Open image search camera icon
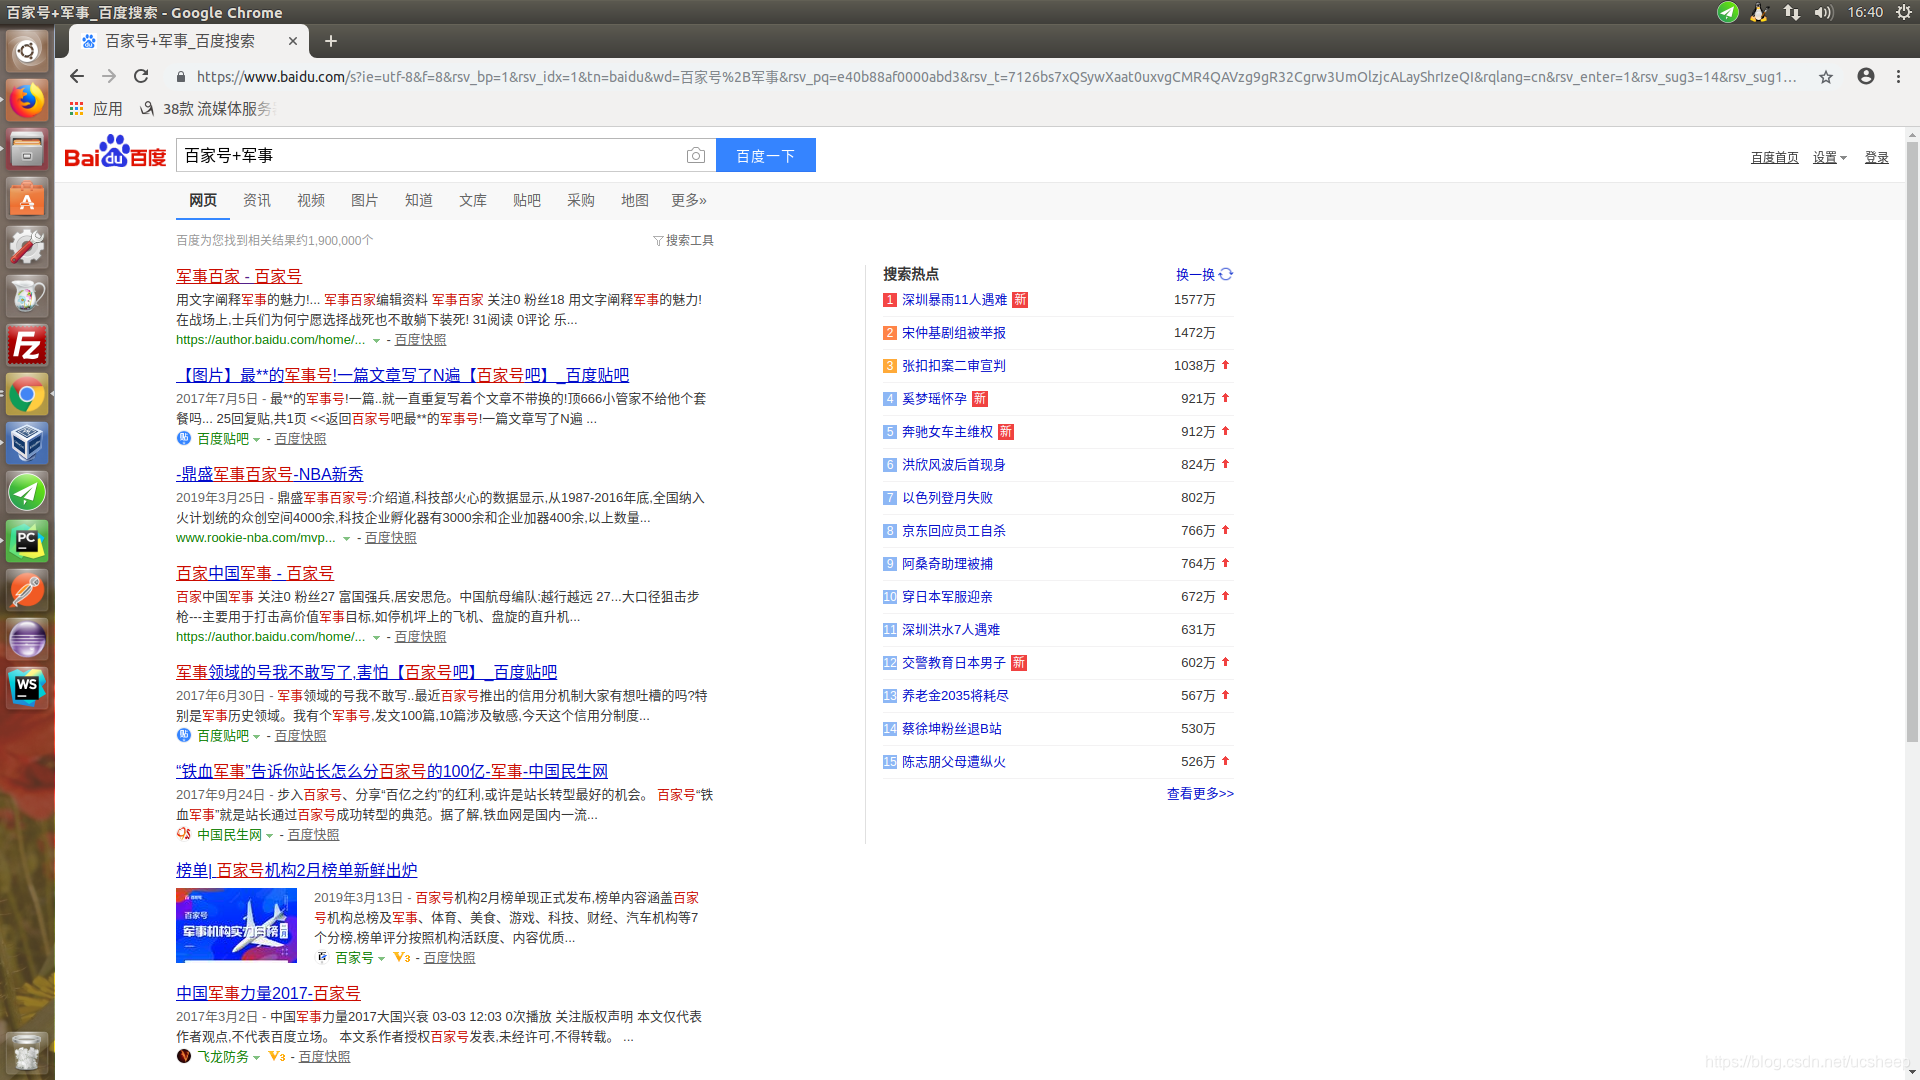The image size is (1920, 1080). tap(696, 155)
